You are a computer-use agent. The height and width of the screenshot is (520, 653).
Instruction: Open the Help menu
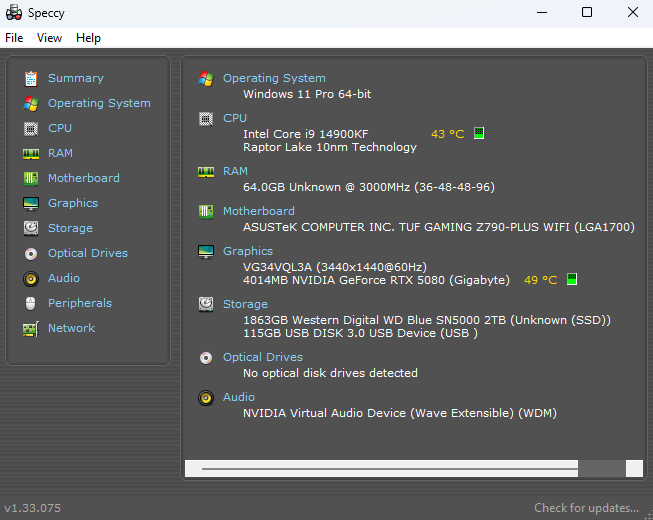pos(88,38)
